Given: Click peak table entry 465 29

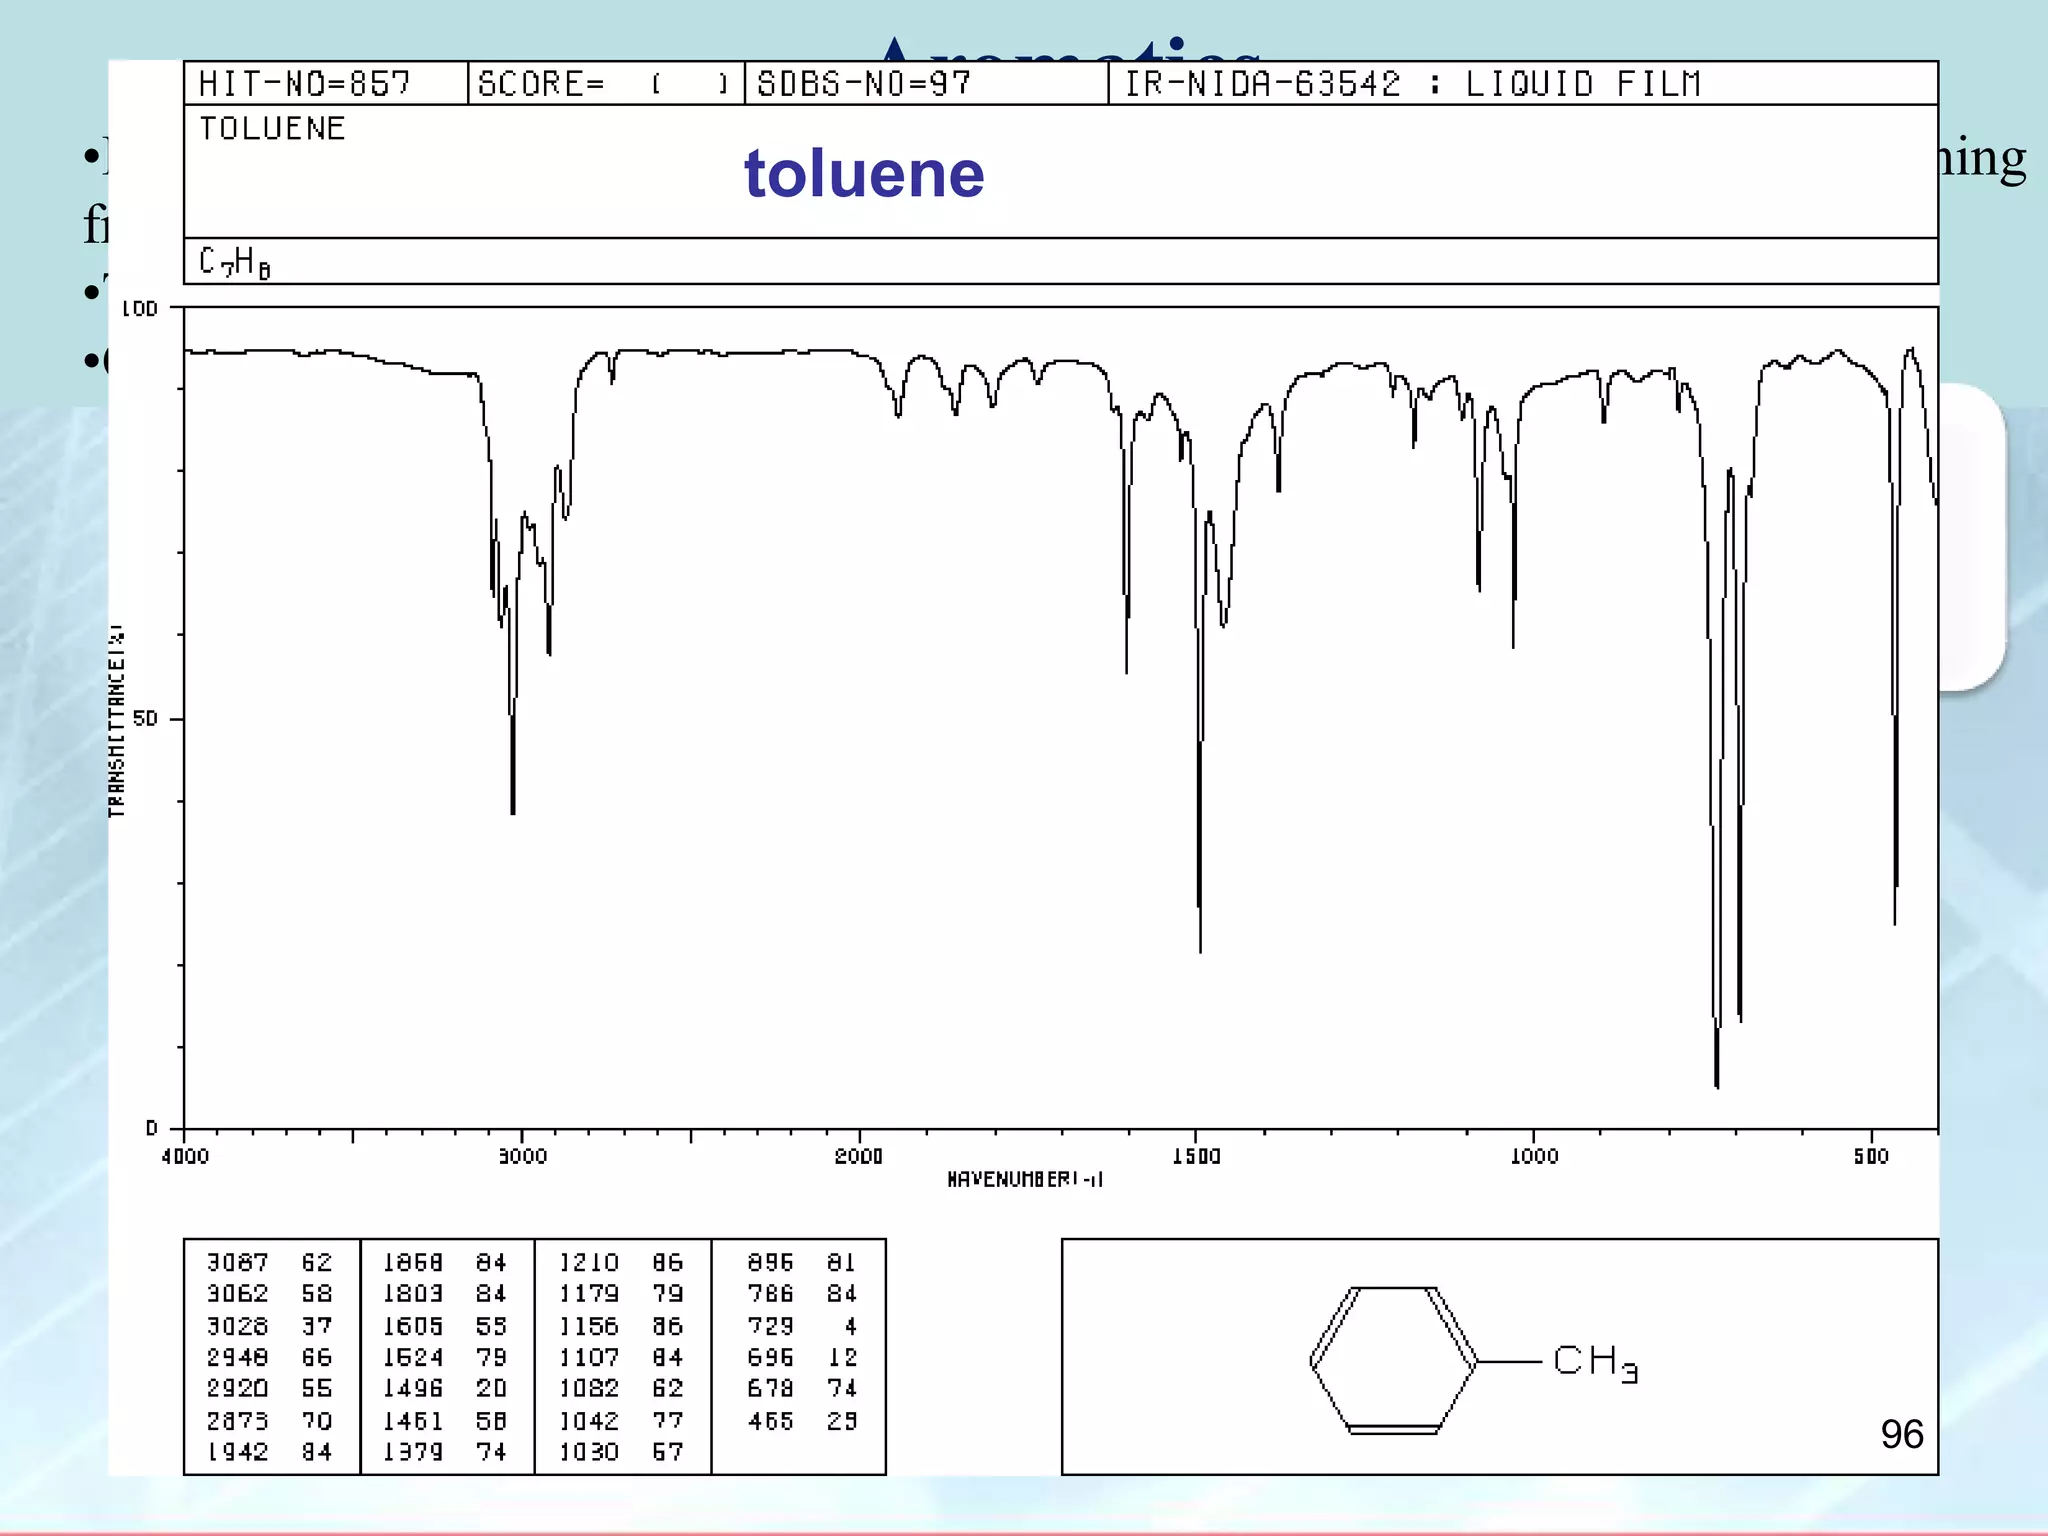Looking at the screenshot, I should tap(802, 1420).
